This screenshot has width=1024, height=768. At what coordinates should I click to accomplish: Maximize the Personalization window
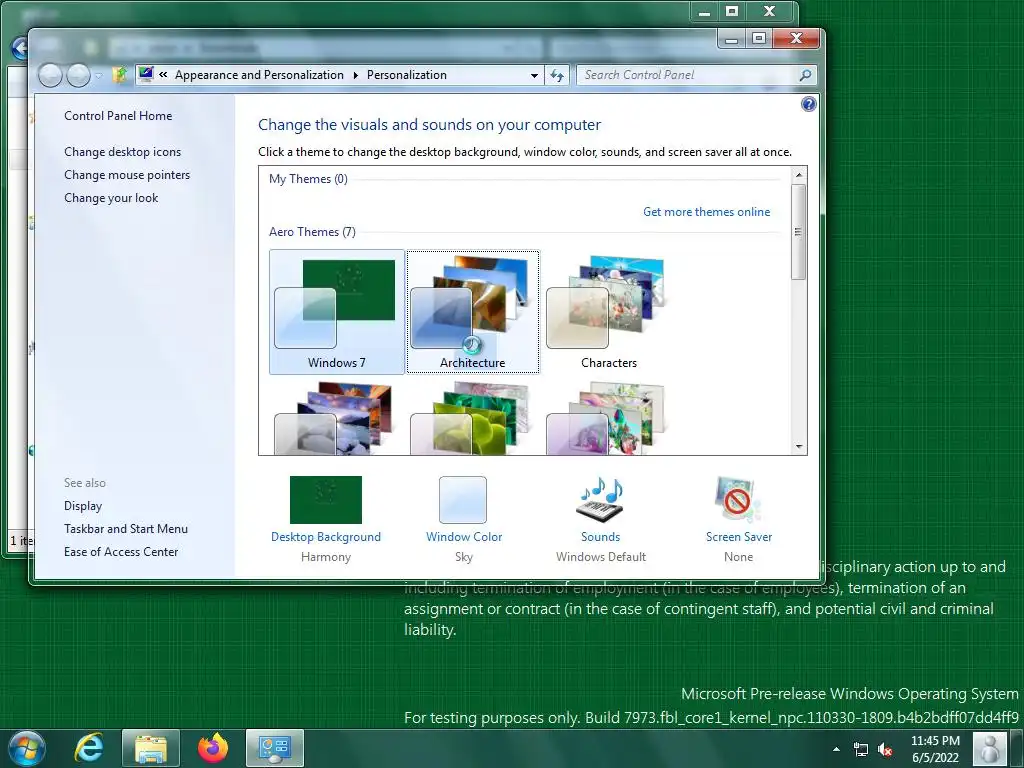pyautogui.click(x=759, y=39)
